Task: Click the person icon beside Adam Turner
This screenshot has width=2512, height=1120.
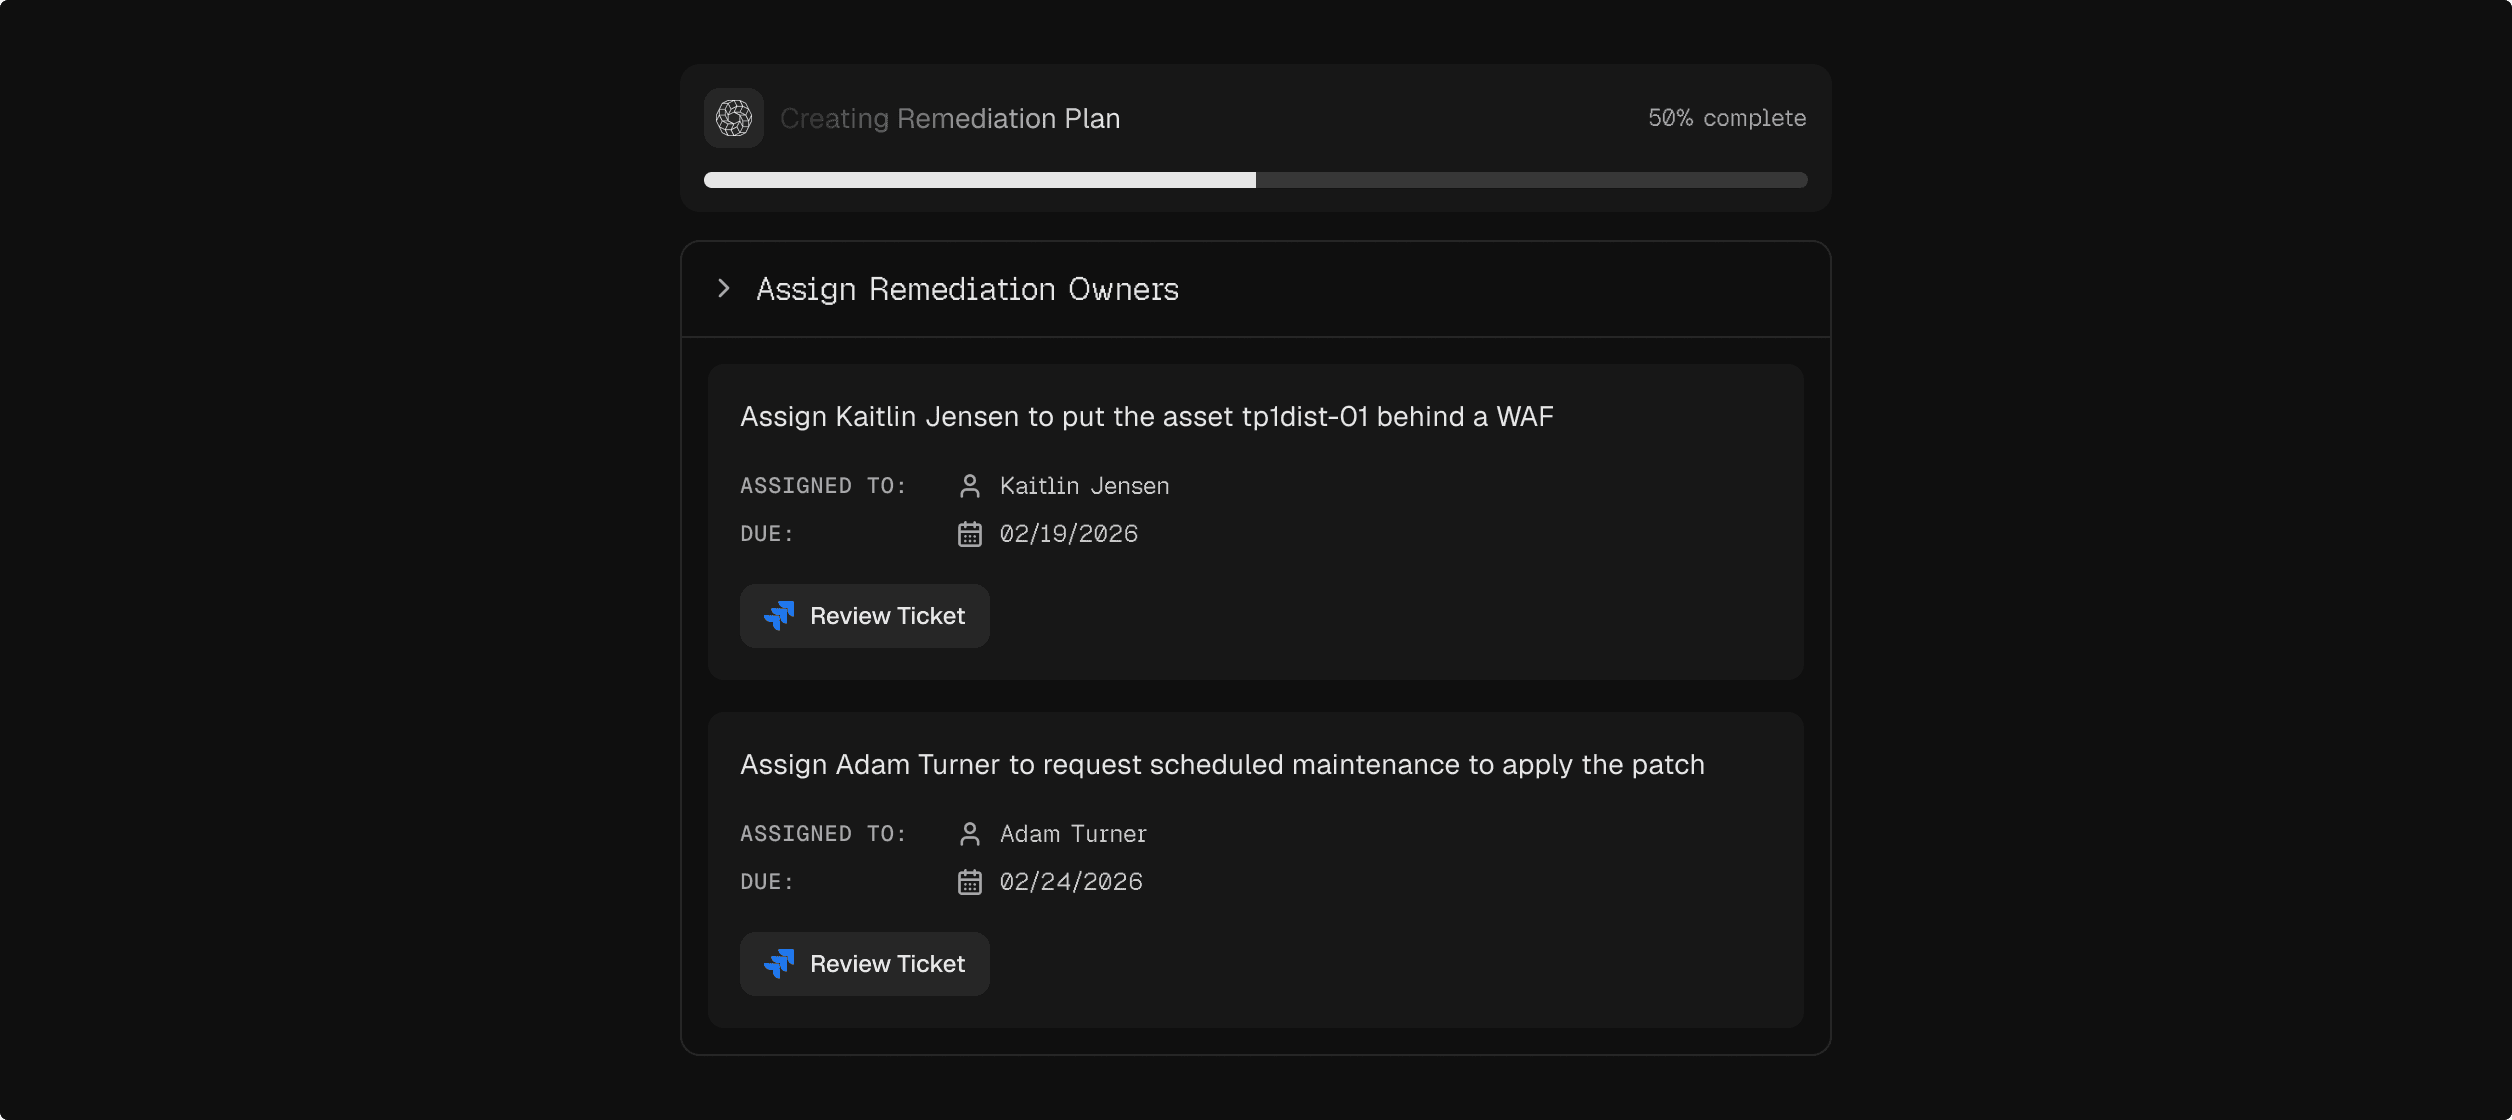Action: (969, 834)
